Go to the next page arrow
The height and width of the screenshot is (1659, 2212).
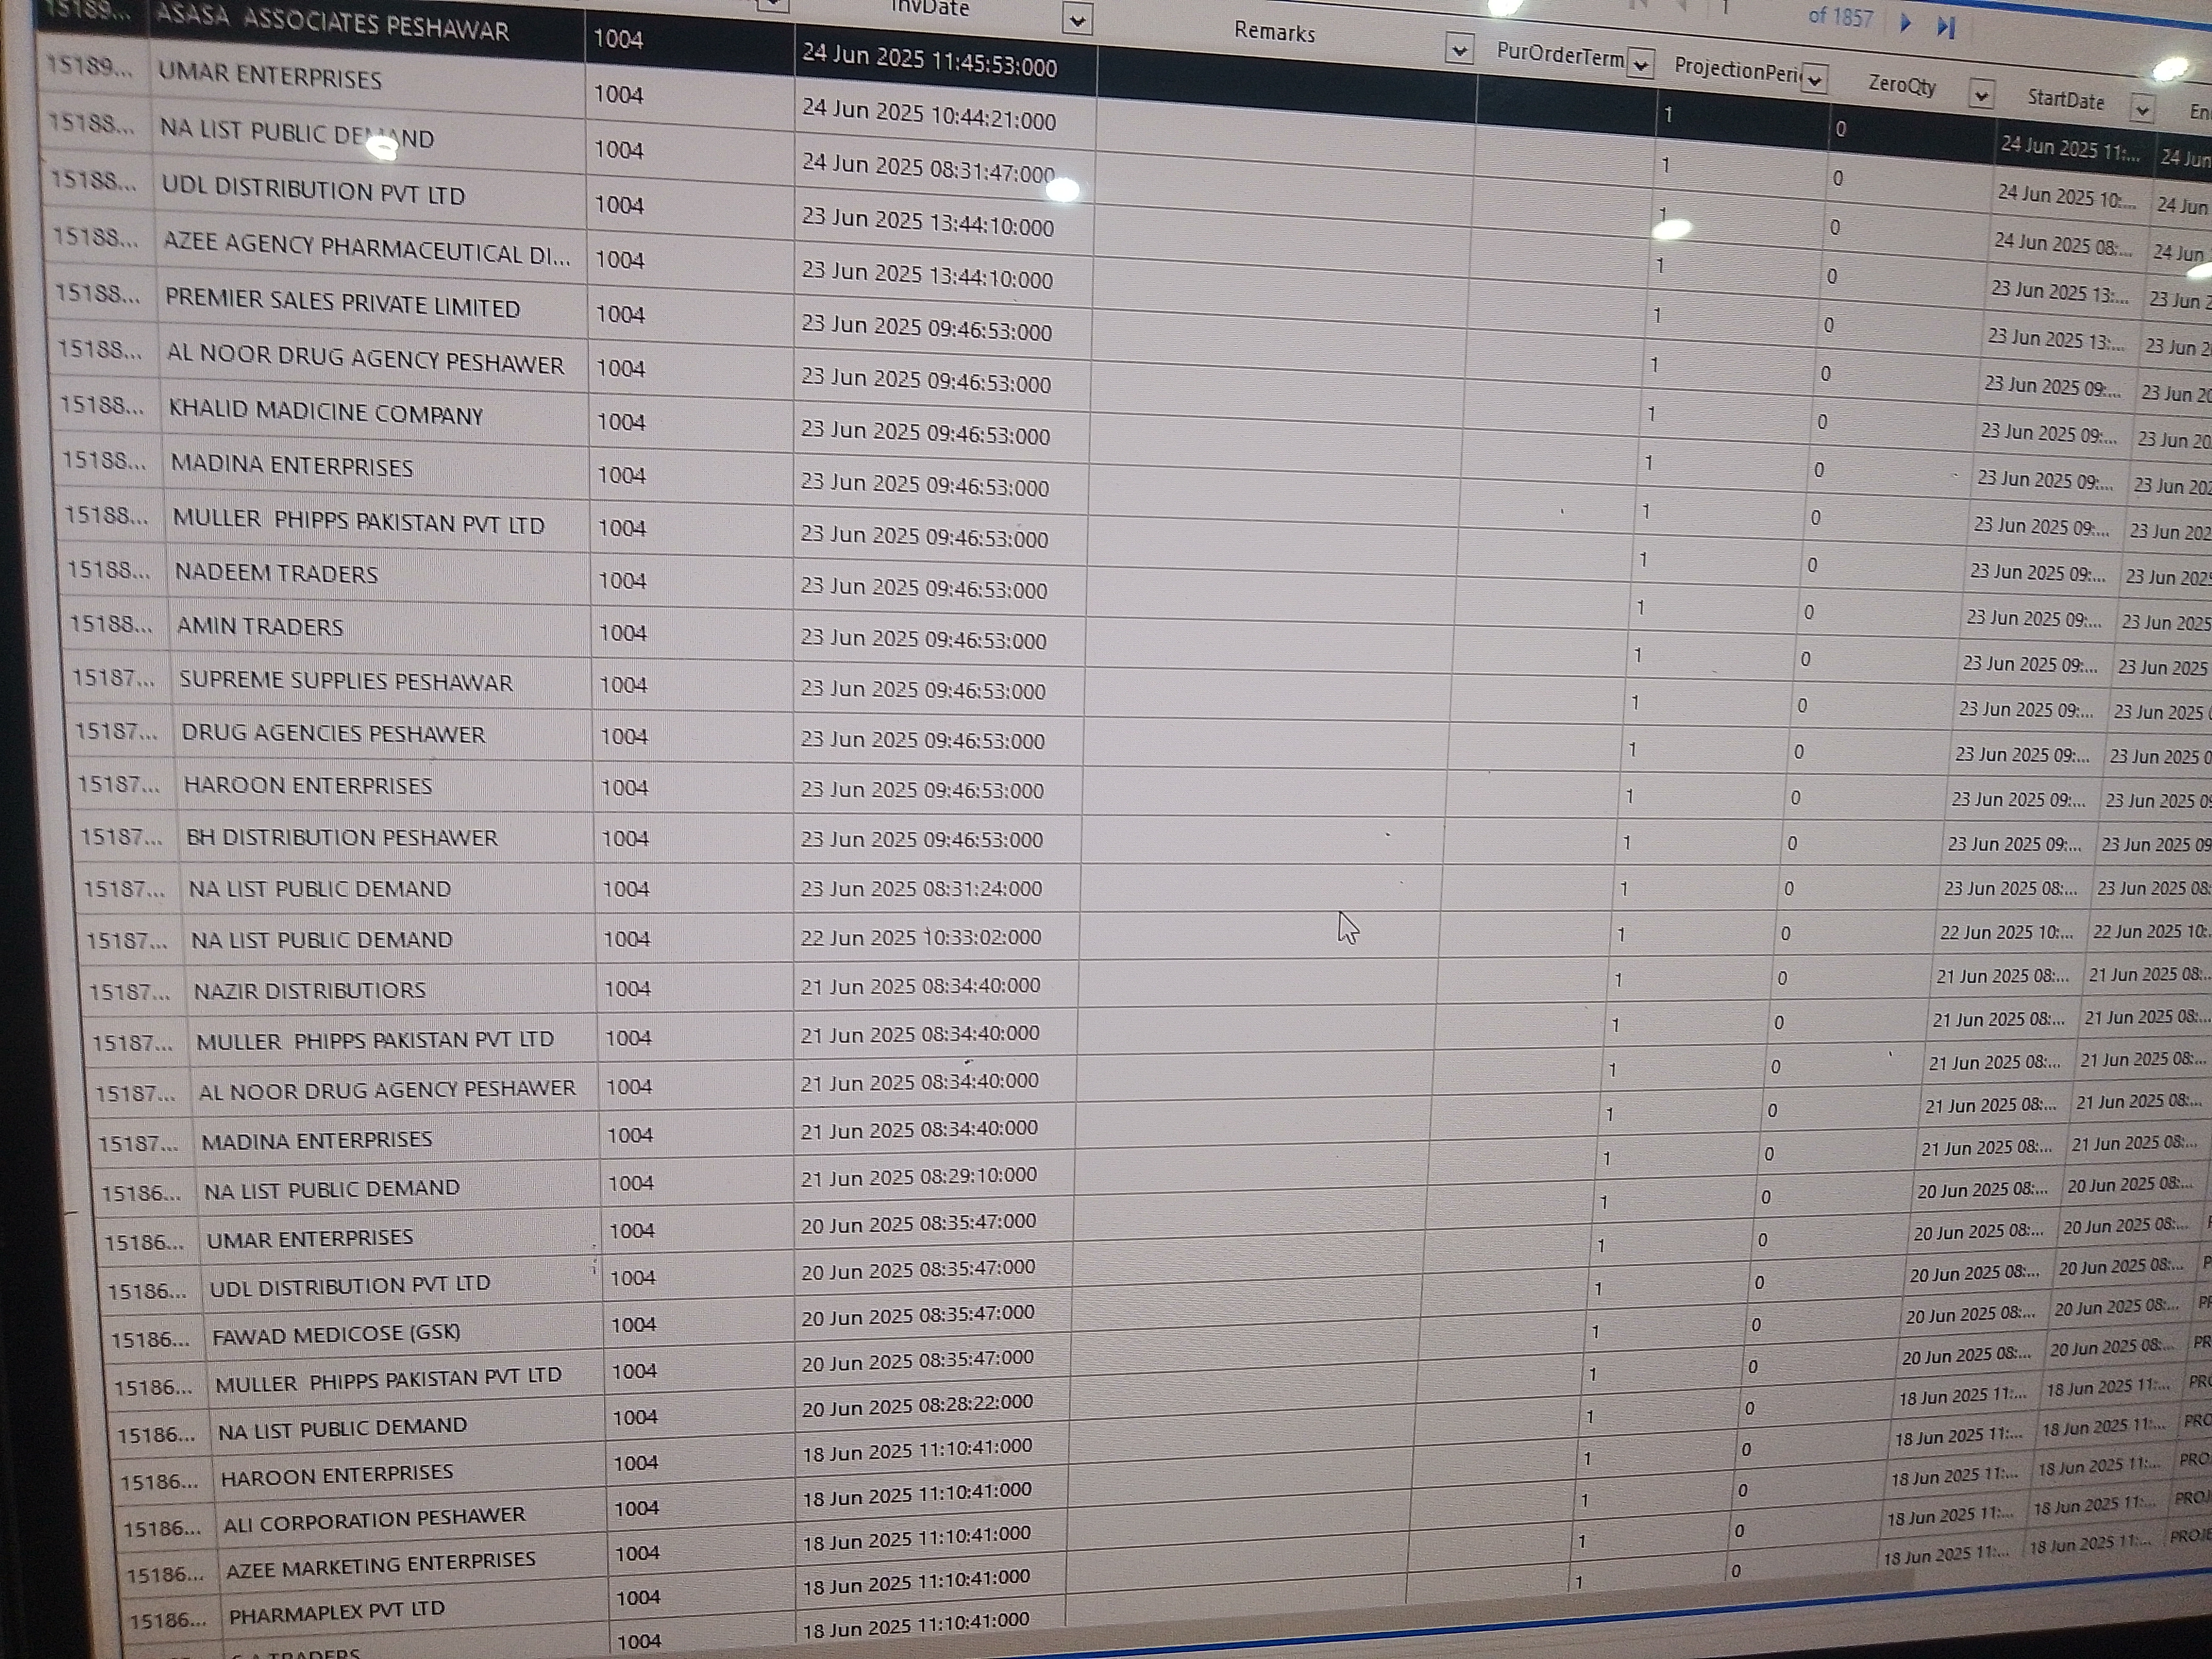1905,22
